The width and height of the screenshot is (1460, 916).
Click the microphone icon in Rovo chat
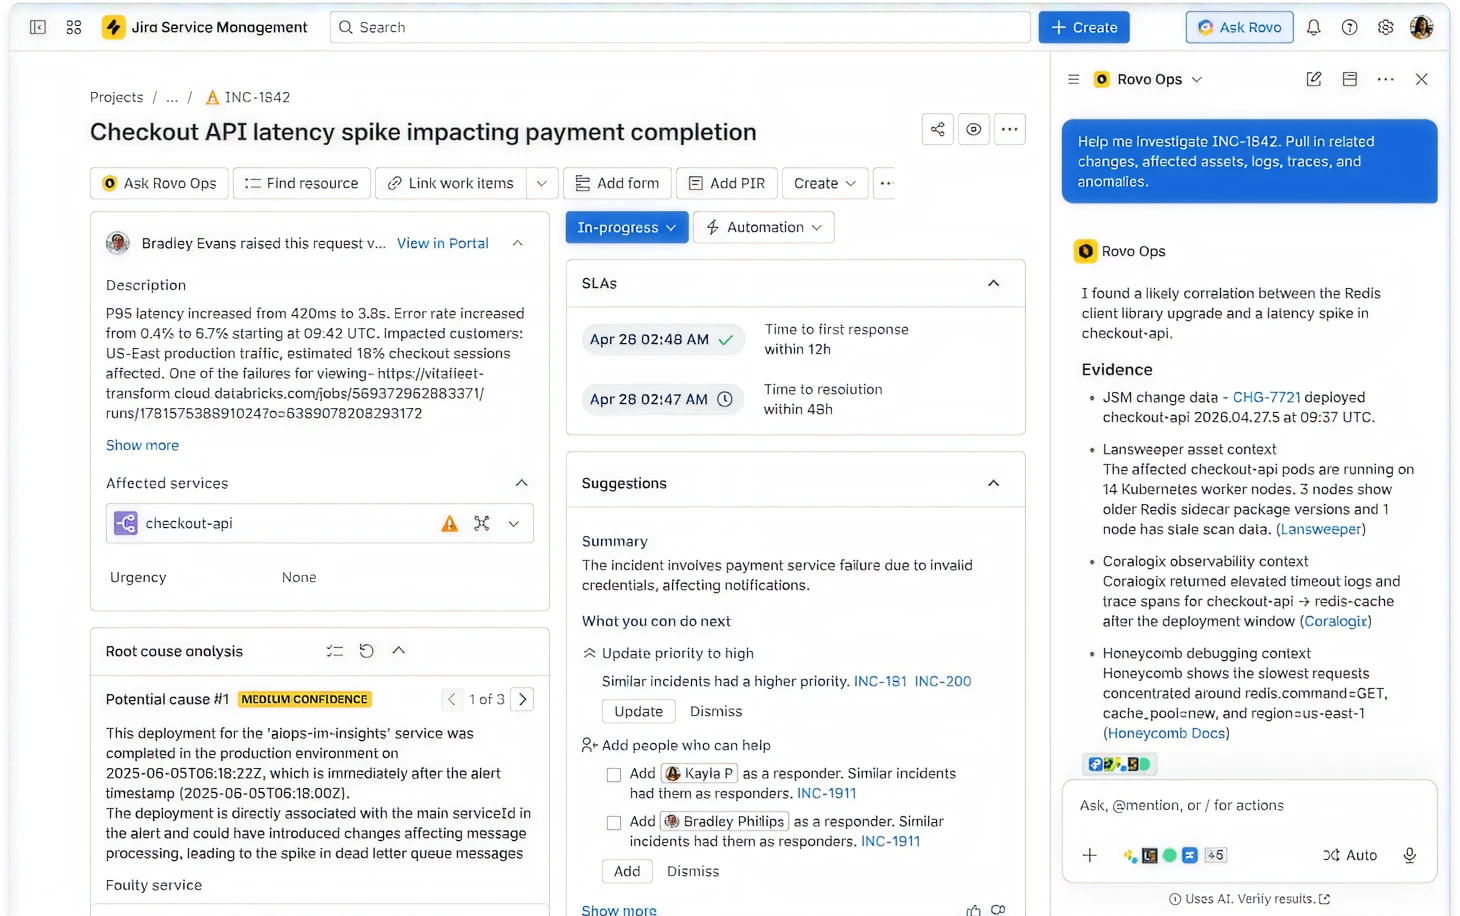(1410, 855)
